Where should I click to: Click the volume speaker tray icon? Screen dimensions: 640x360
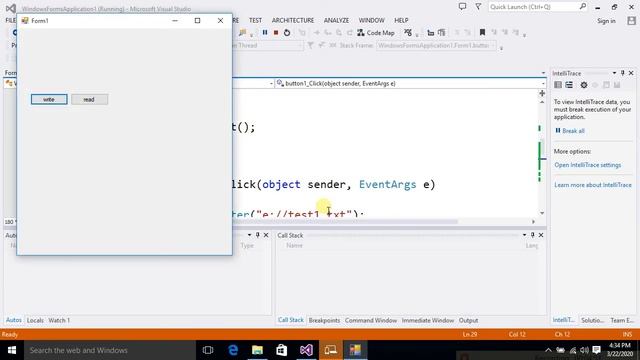coord(584,350)
